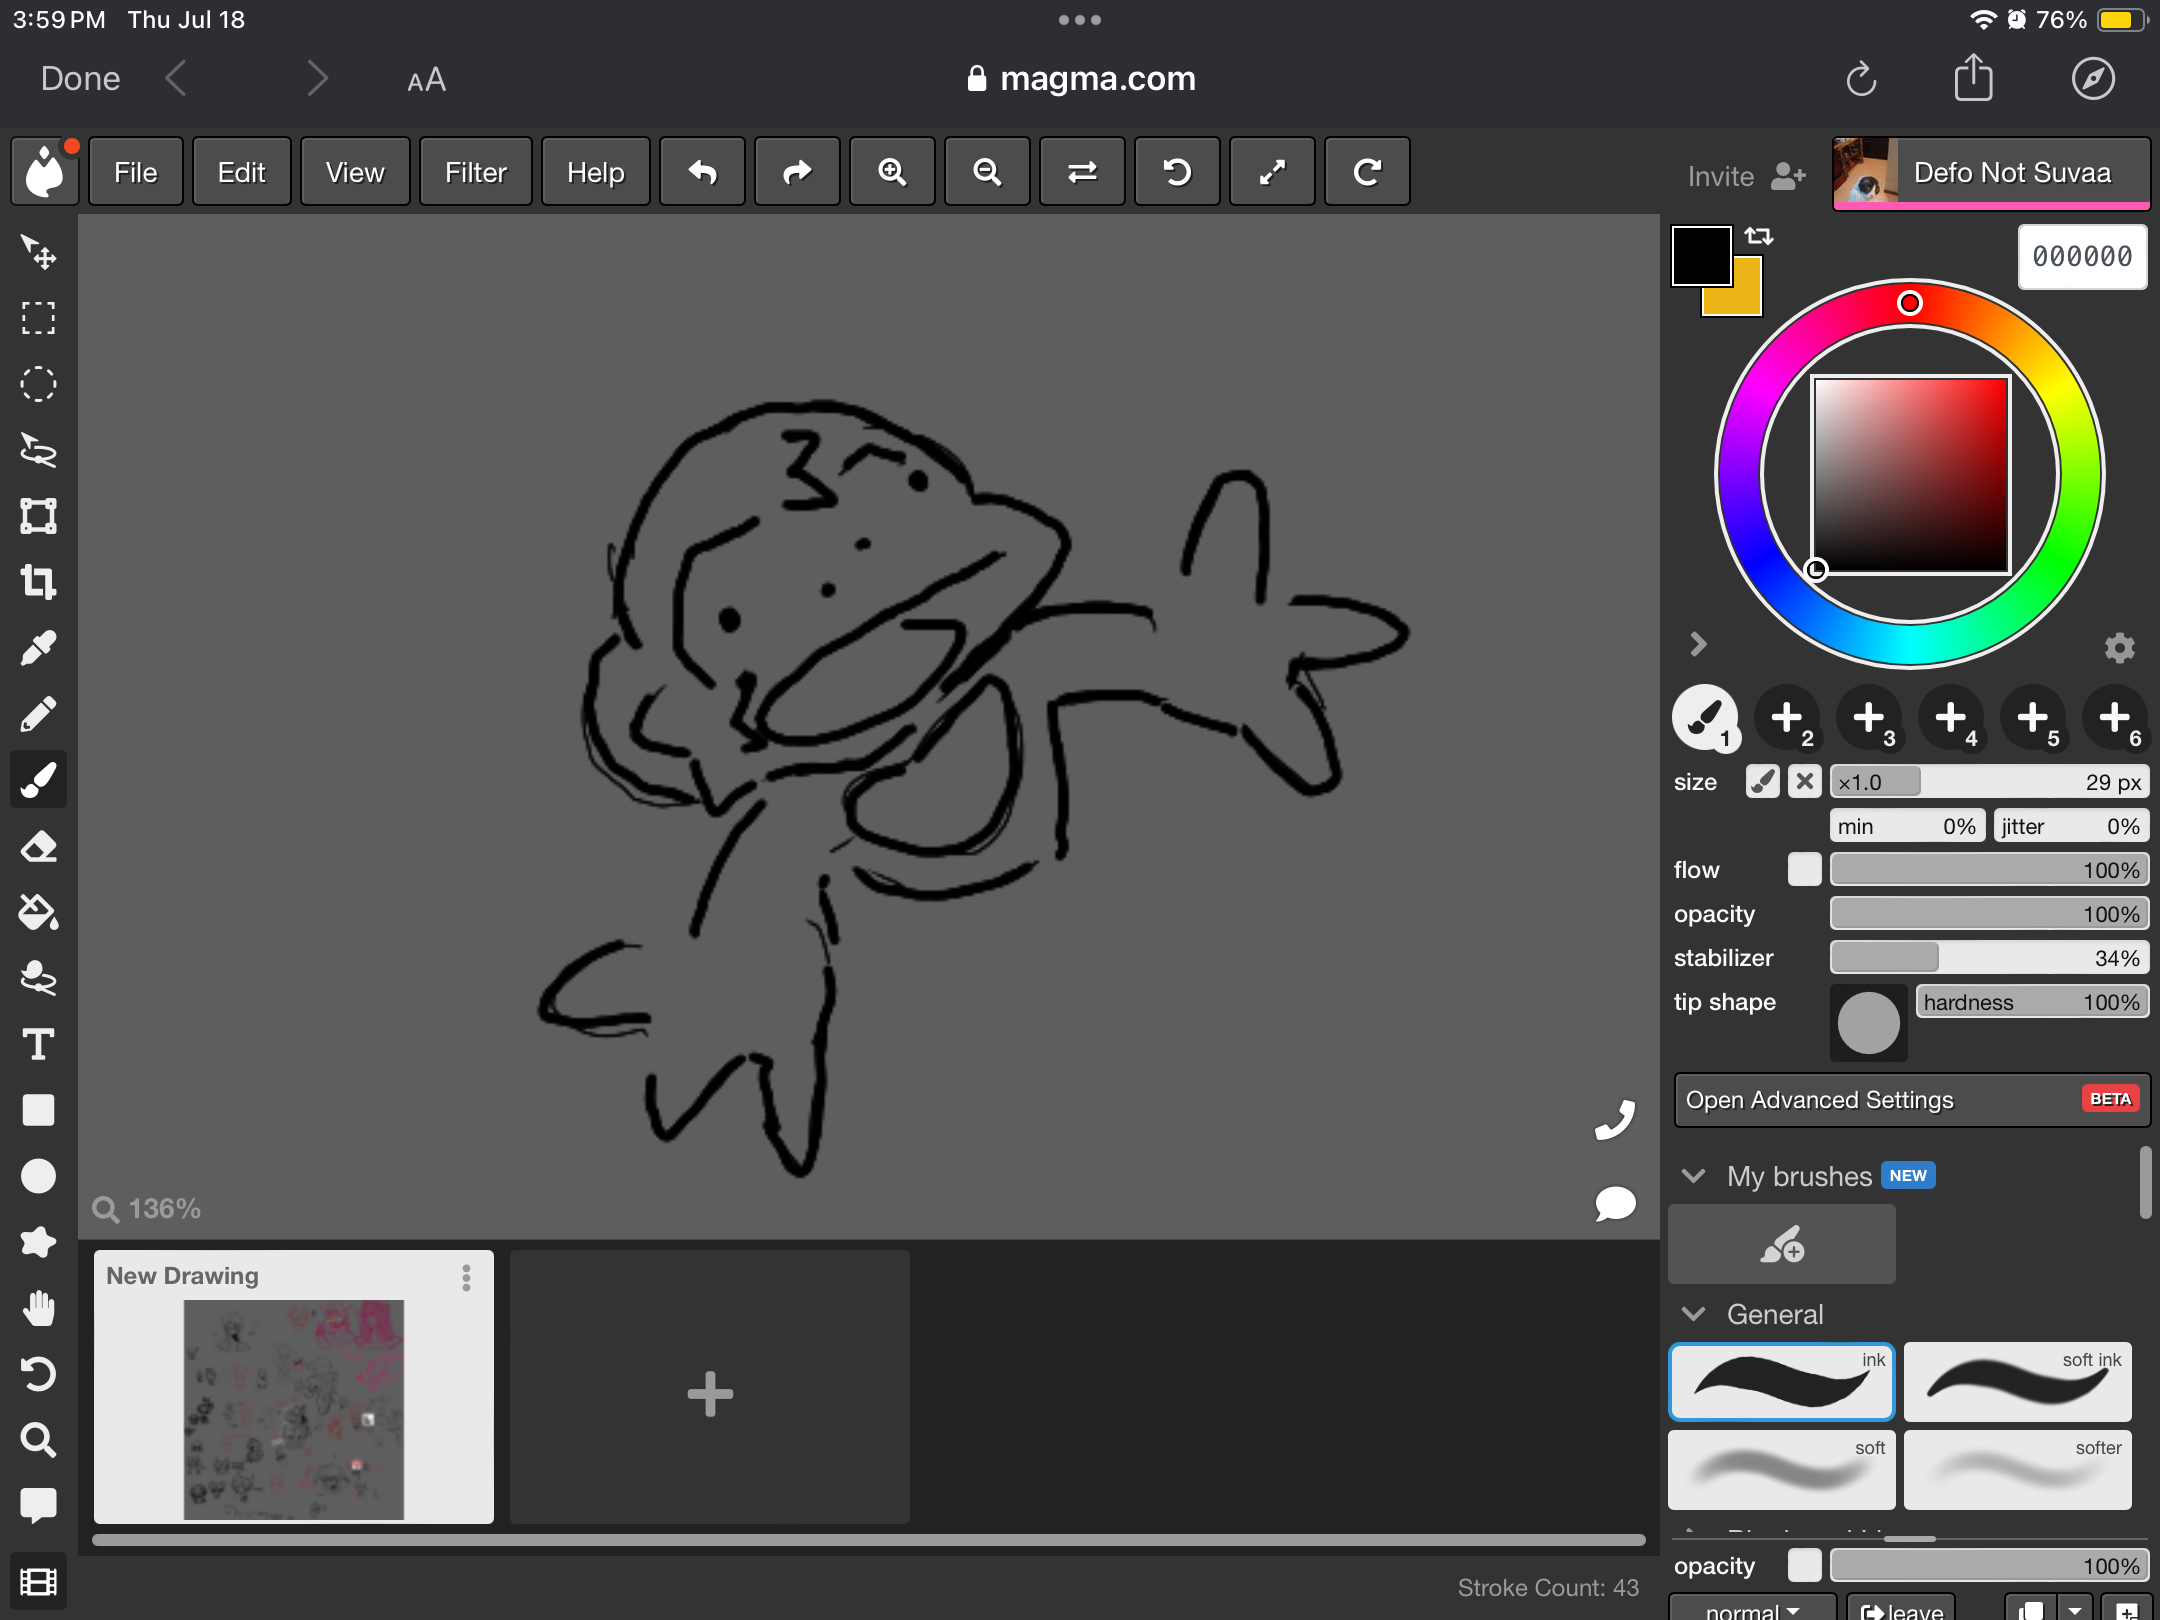This screenshot has height=1620, width=2160.
Task: Select the softer brush preset
Action: click(x=2018, y=1470)
